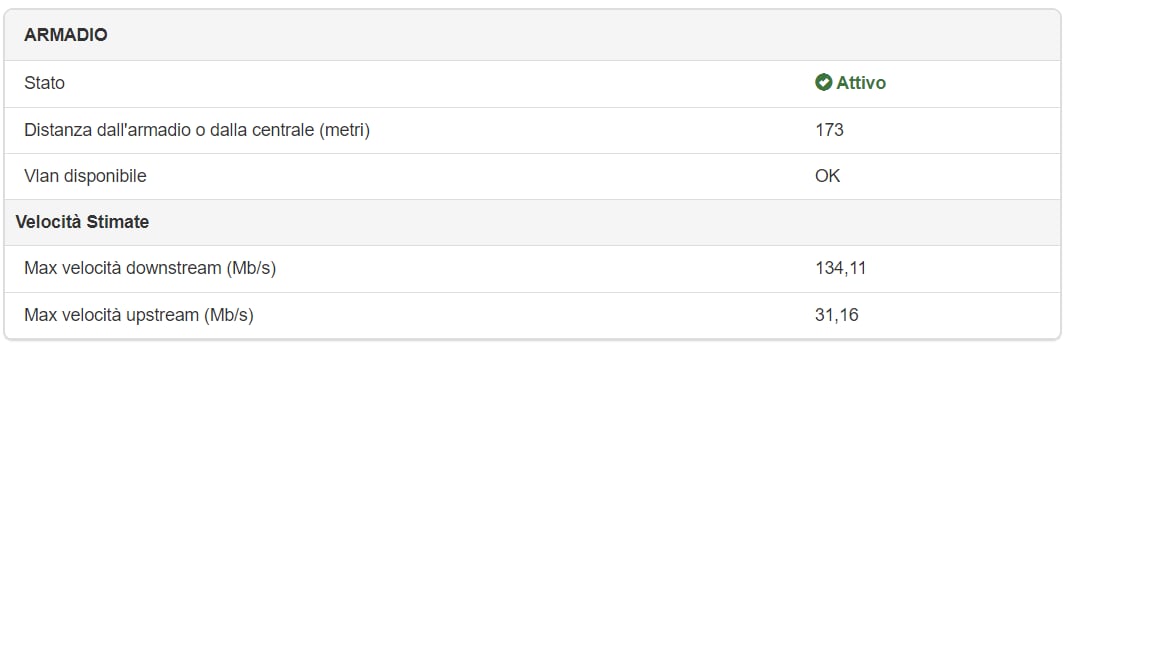Click the Vlan disponibile label

[85, 176]
